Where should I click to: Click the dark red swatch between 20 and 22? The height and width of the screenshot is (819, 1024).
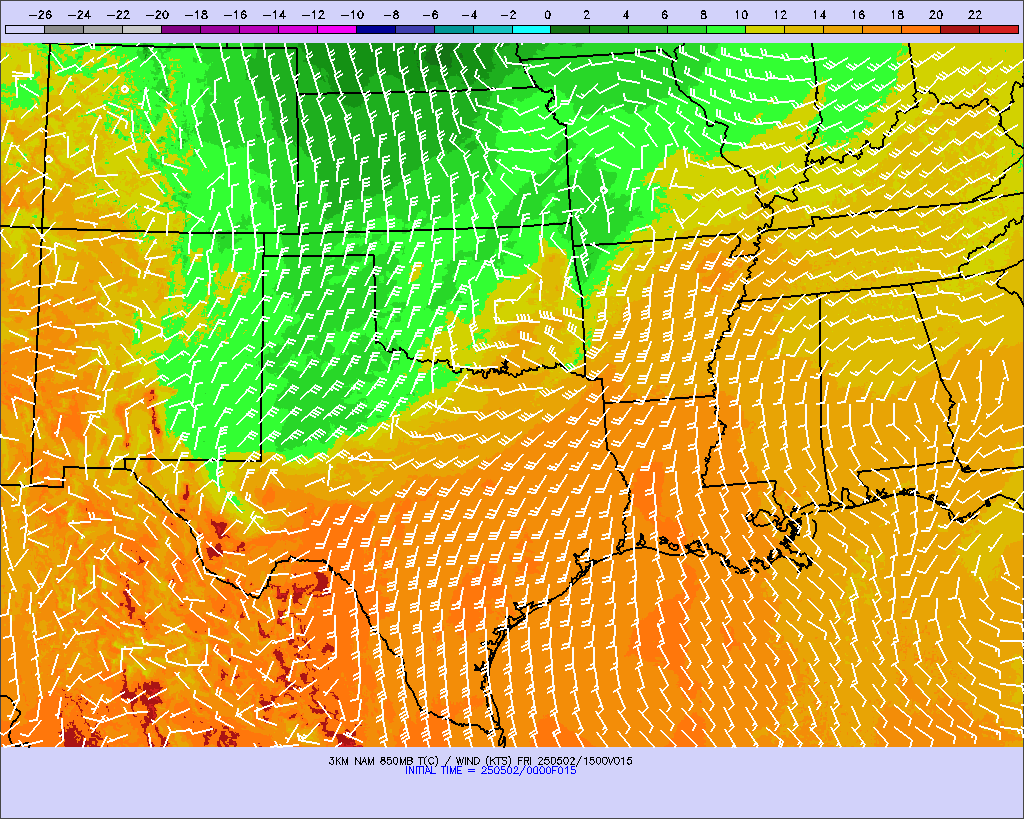coord(961,29)
